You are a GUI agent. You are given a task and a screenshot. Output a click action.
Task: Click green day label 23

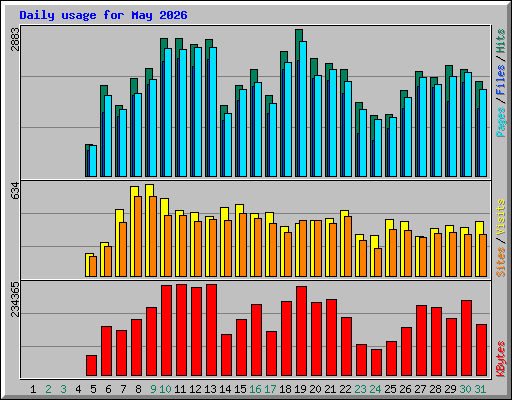[x=360, y=389]
